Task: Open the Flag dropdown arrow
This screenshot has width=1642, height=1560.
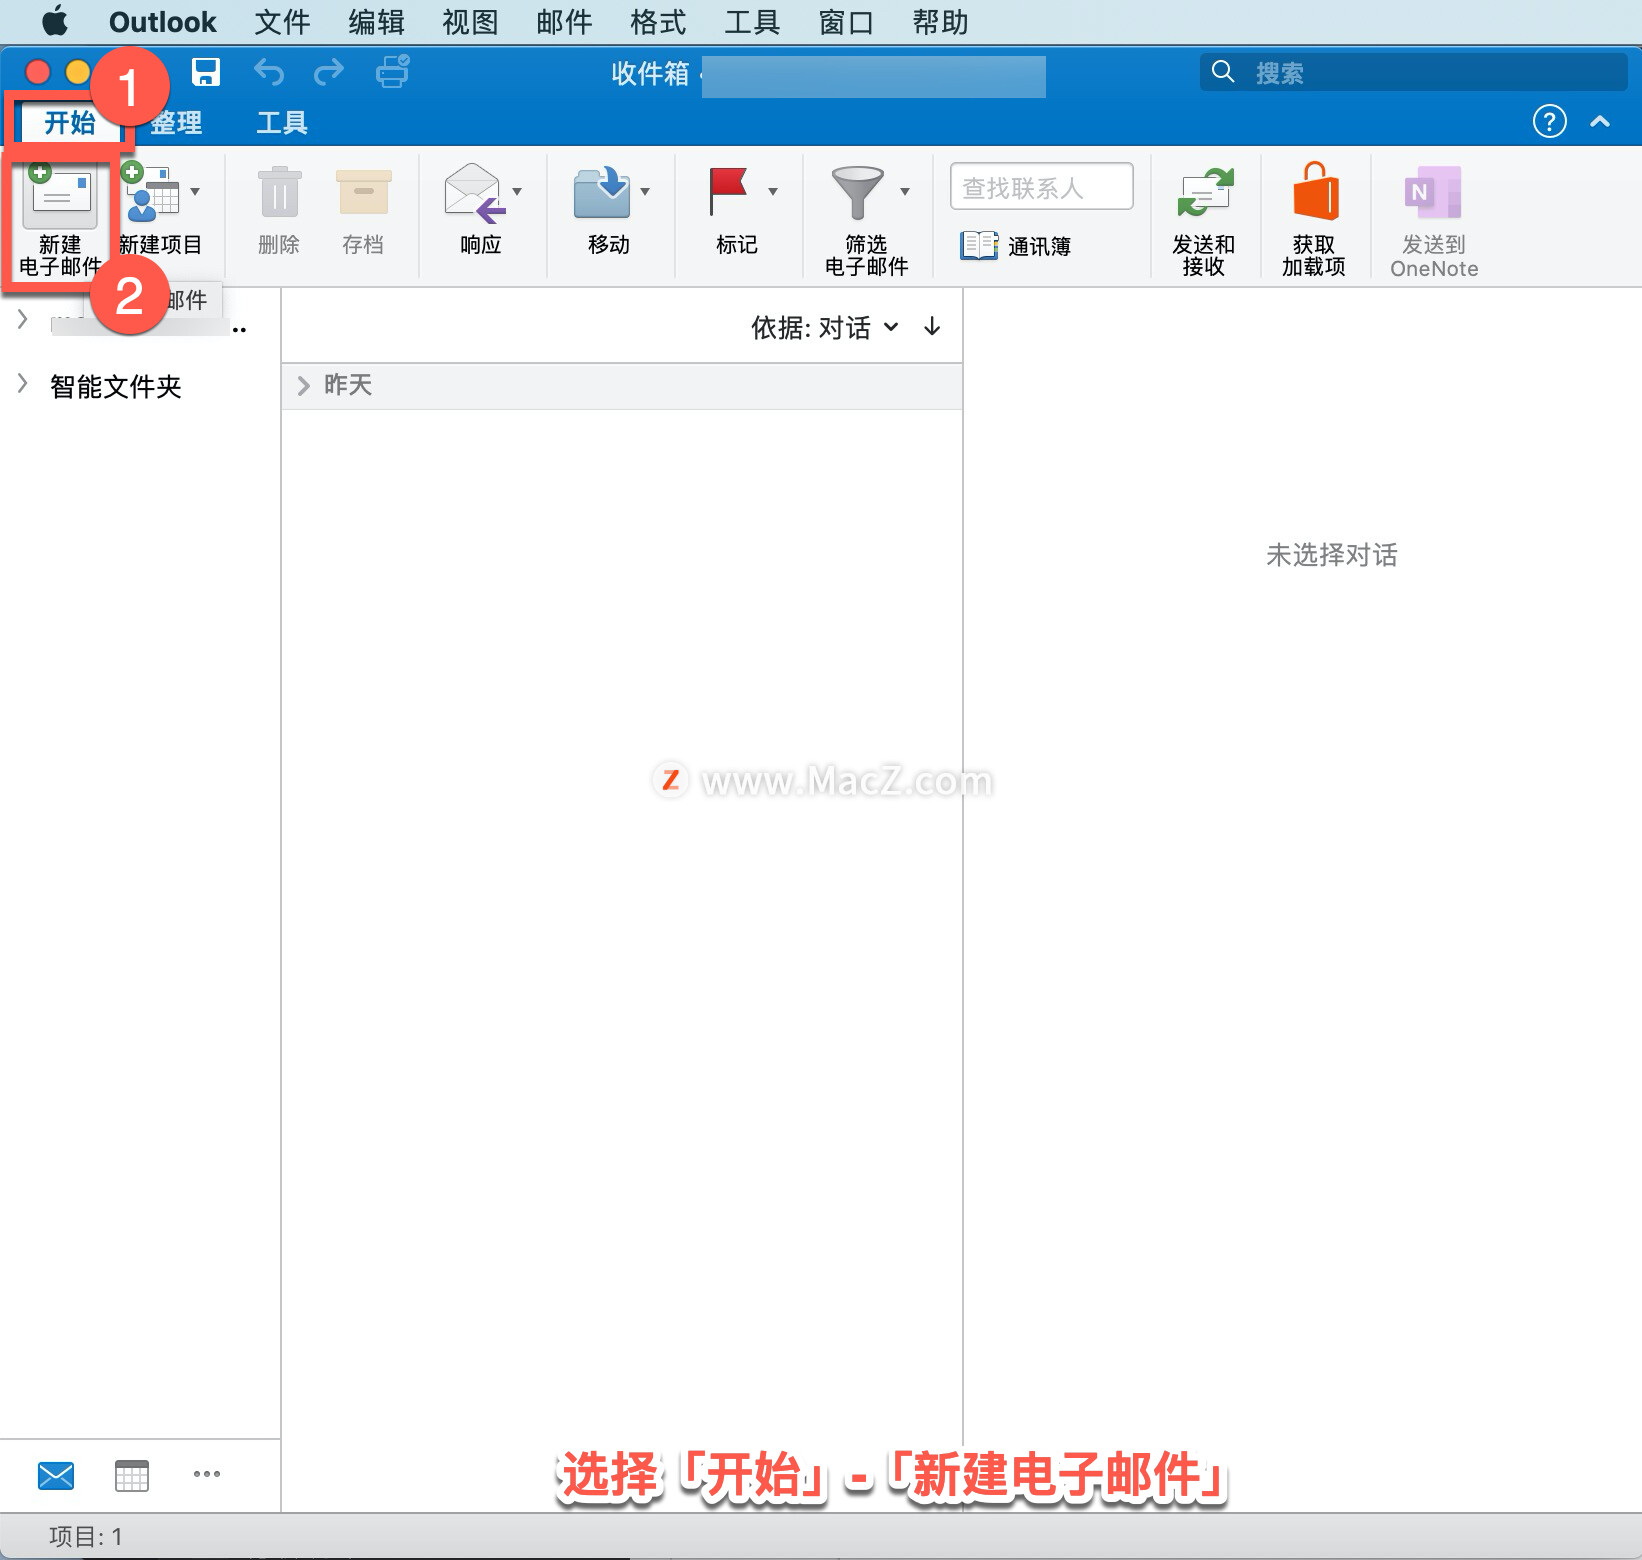Action: [x=773, y=191]
